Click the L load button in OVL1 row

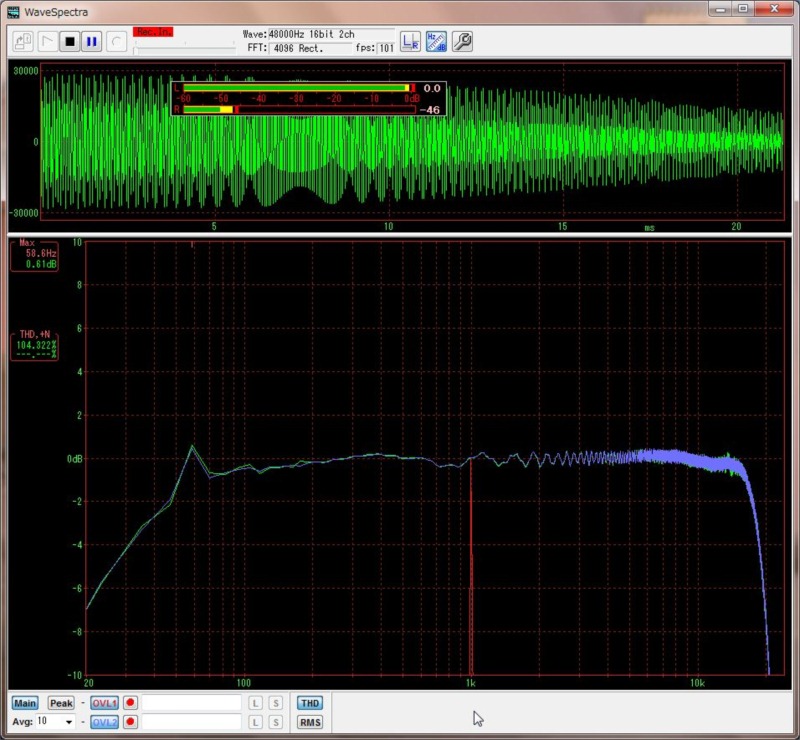(x=256, y=703)
